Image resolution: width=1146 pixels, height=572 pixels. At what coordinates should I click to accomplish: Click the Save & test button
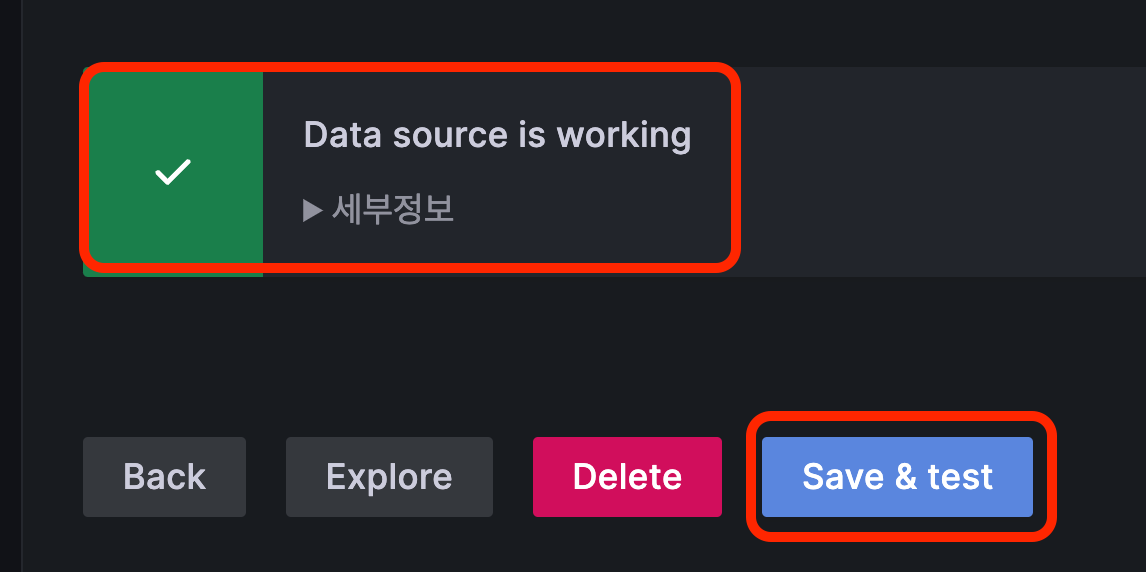click(x=898, y=477)
